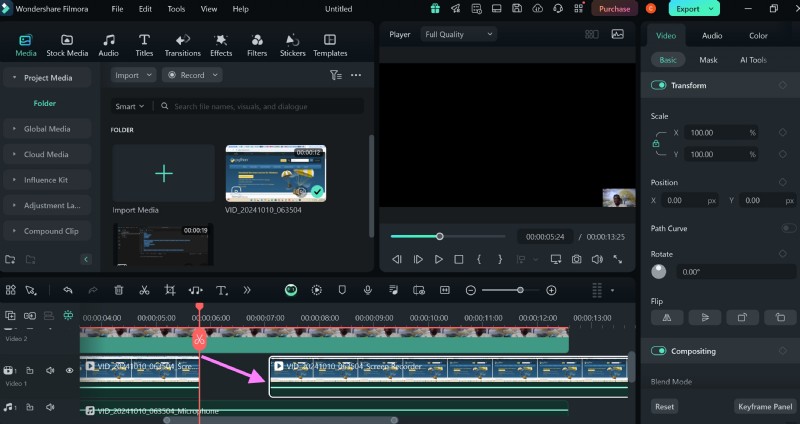Toggle the scale aspect ratio lock
Screen dimensions: 800x424
(656, 144)
